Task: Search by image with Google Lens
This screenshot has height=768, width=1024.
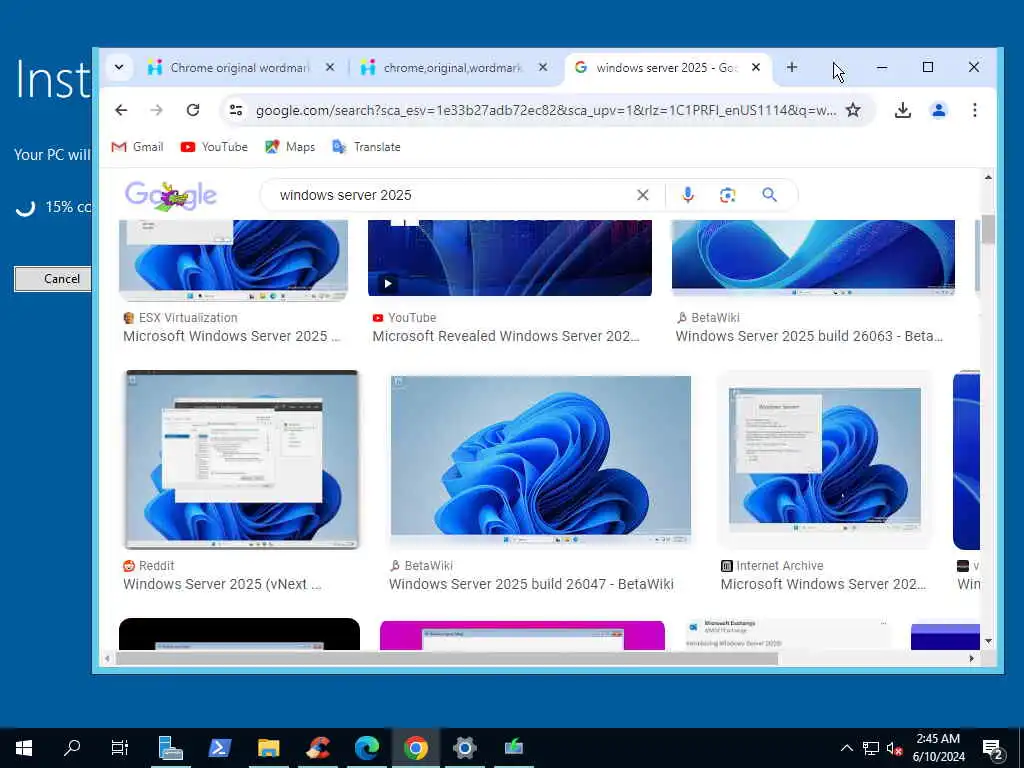Action: [728, 195]
